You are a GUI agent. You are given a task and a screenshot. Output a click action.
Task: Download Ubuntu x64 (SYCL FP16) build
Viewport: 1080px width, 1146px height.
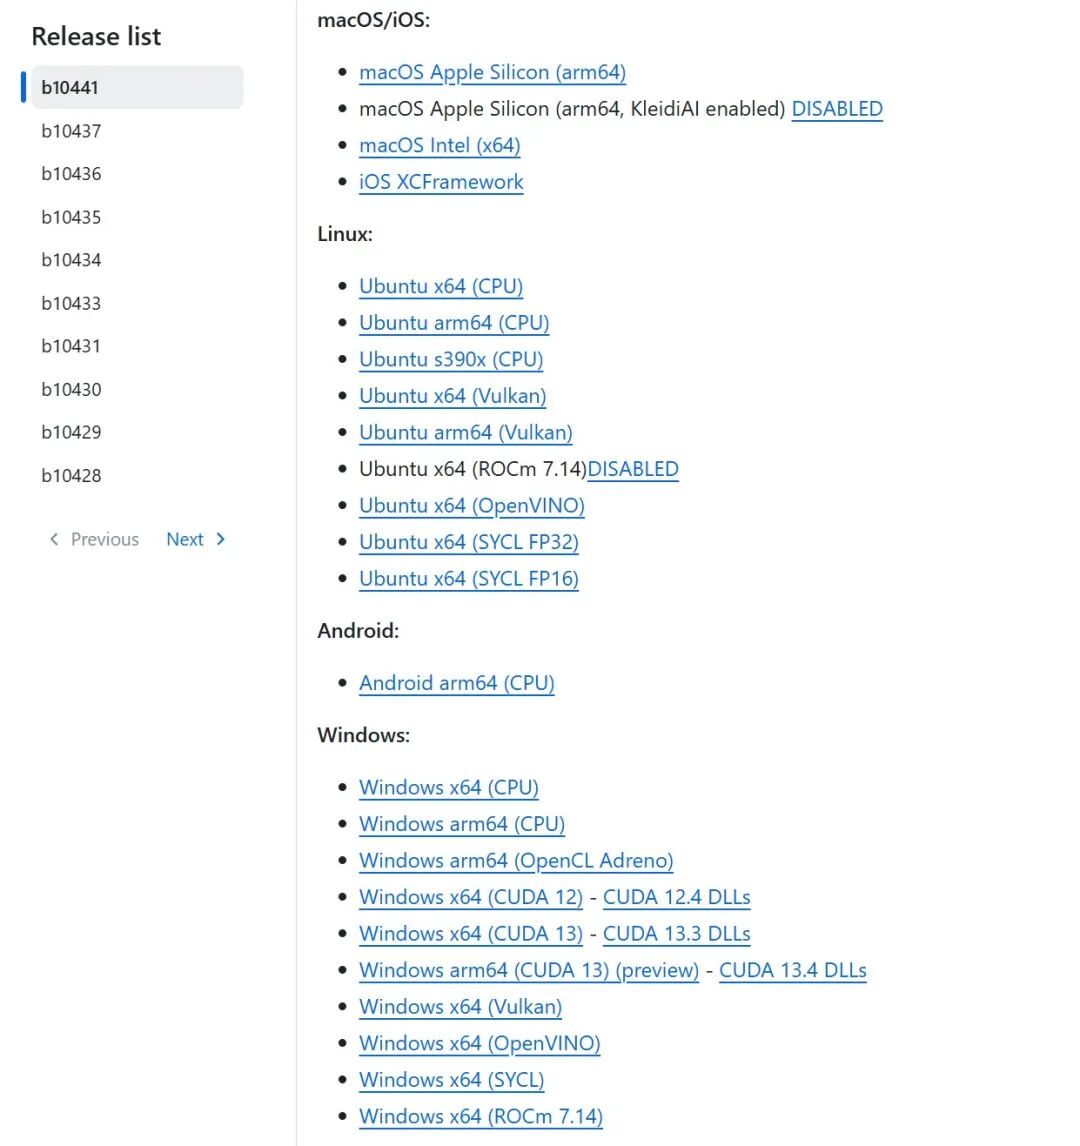tap(468, 579)
